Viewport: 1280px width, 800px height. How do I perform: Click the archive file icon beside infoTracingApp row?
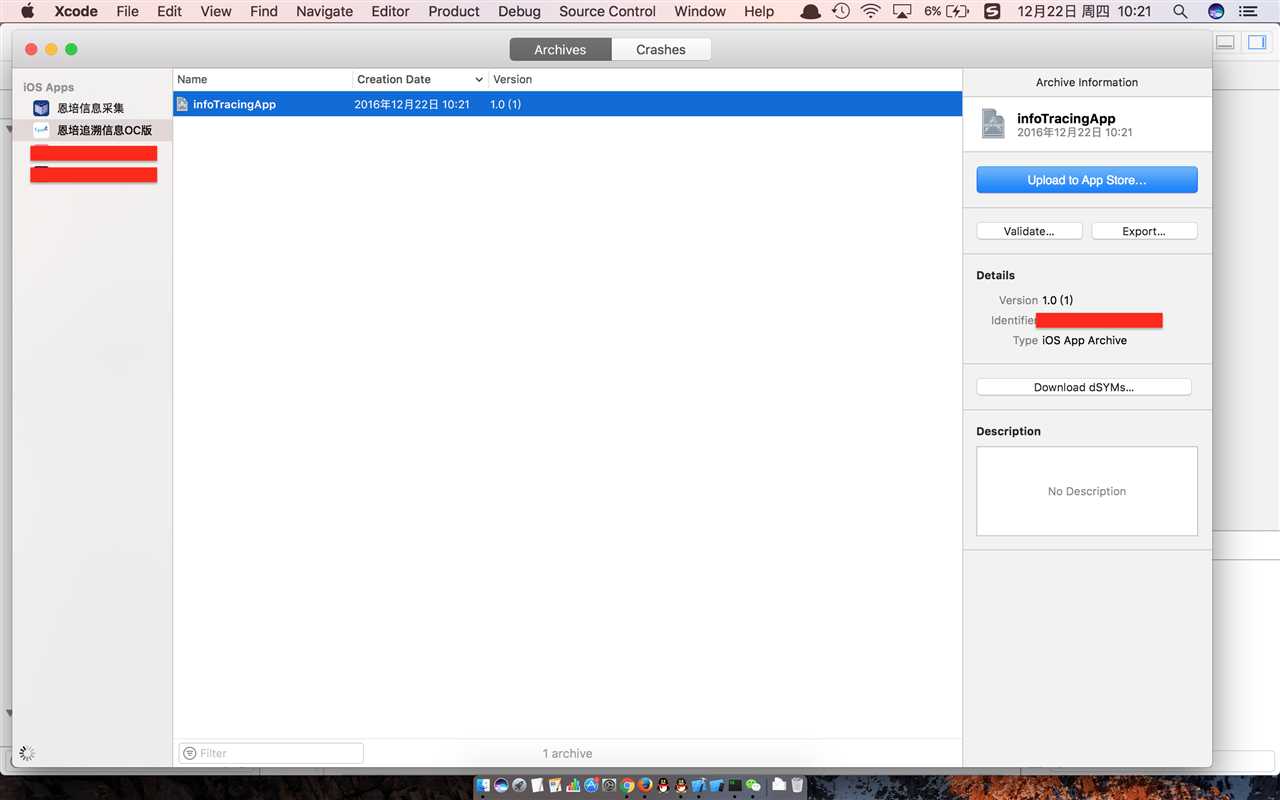[182, 104]
